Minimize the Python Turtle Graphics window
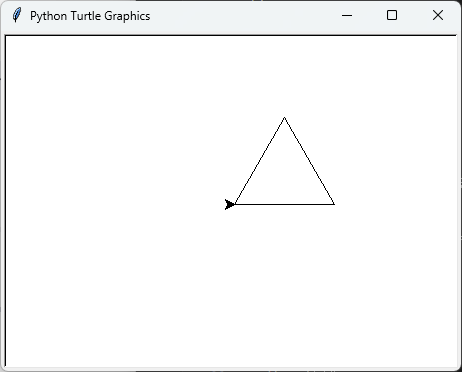The height and width of the screenshot is (372, 462). [347, 15]
